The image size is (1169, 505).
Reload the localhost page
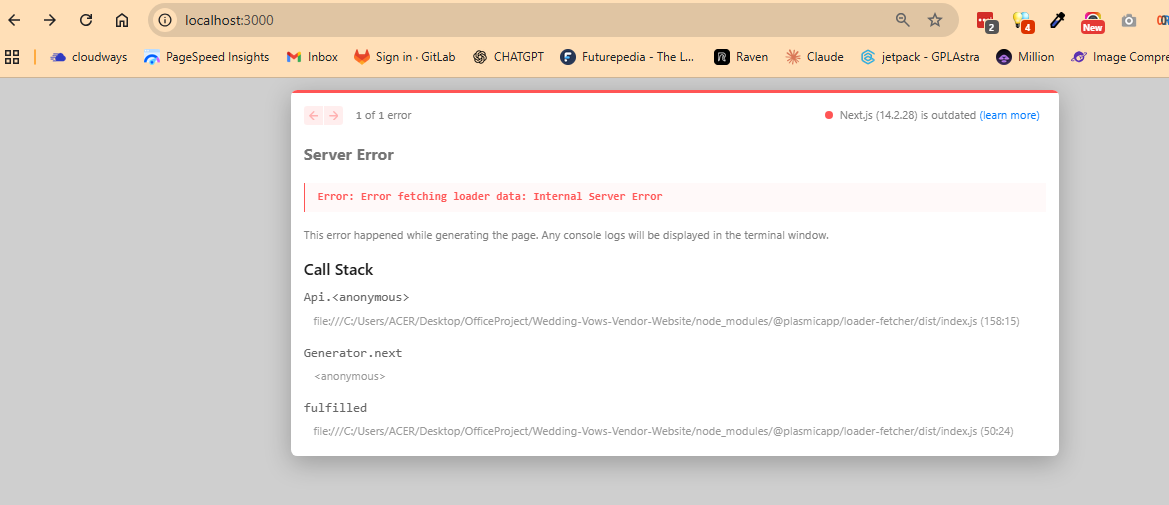click(86, 20)
